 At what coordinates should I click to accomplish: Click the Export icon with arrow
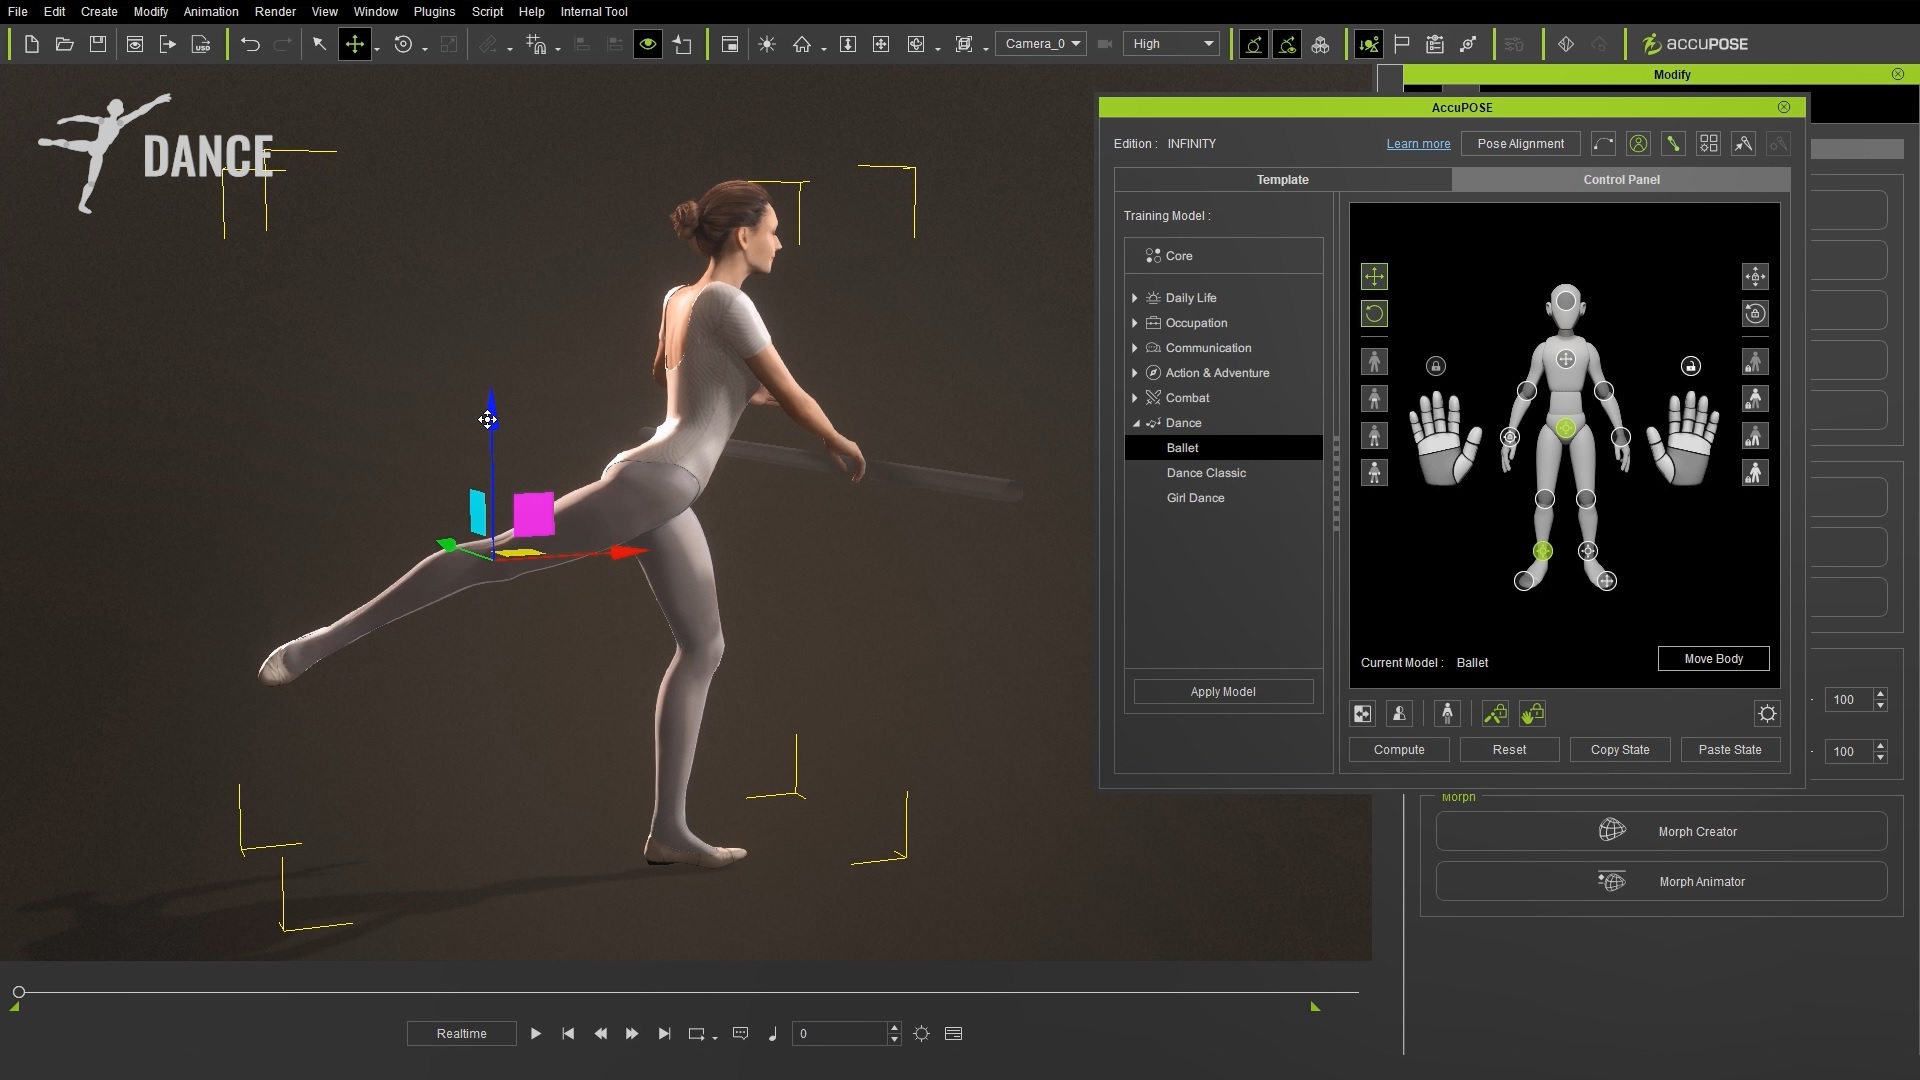[168, 44]
